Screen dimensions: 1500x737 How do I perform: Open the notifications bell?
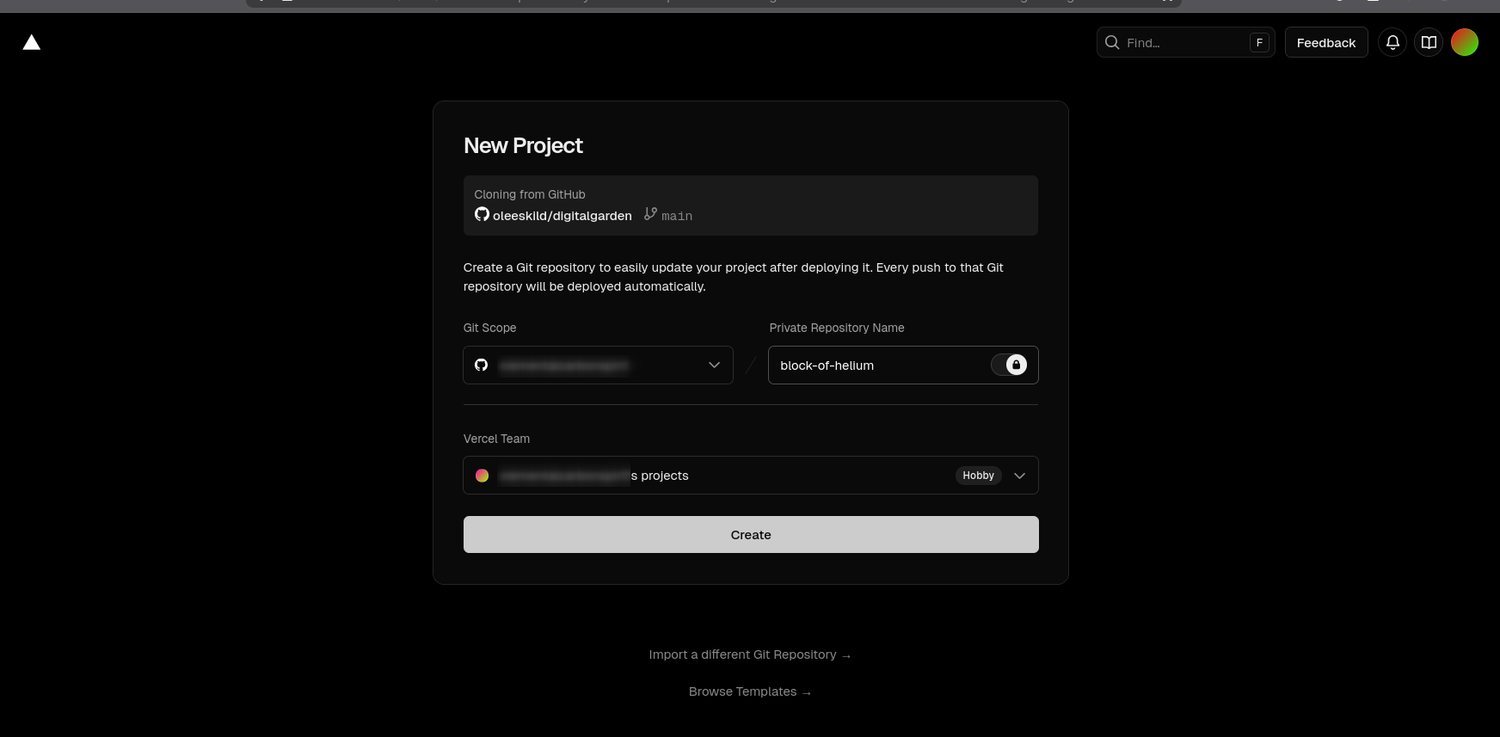[x=1392, y=42]
